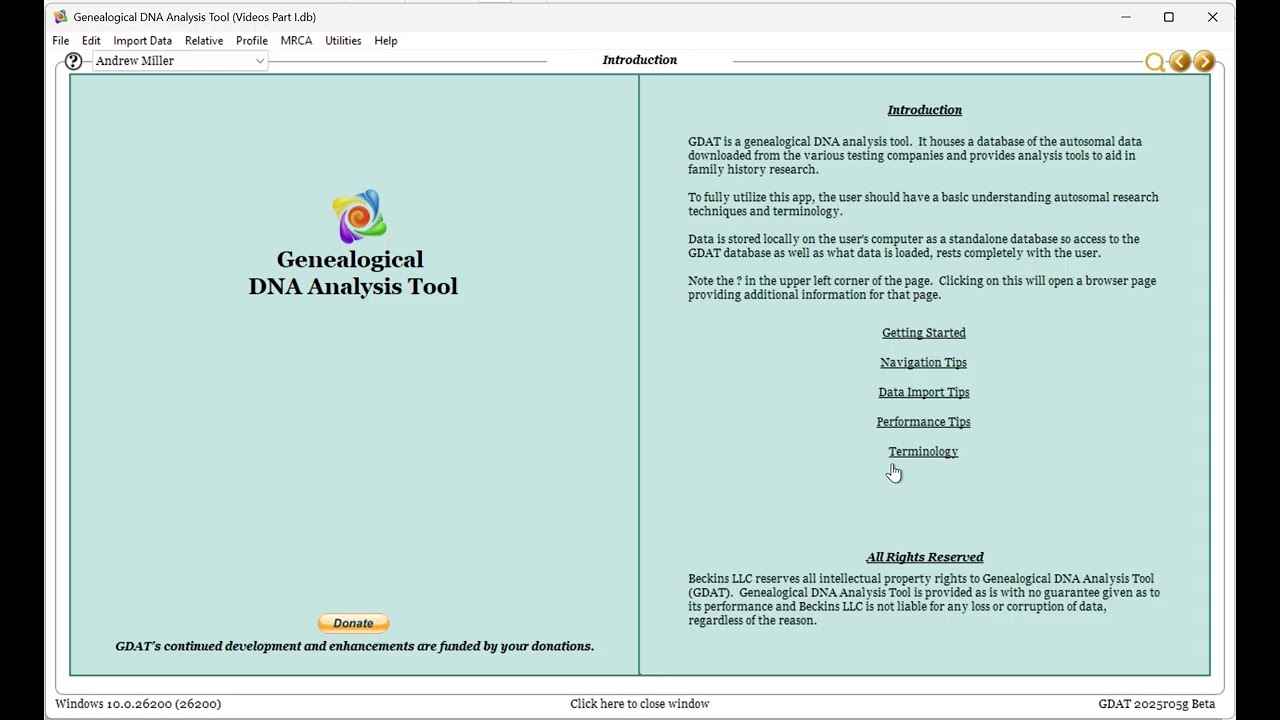Viewport: 1280px width, 720px height.
Task: Open the Utilities menu
Action: (343, 41)
